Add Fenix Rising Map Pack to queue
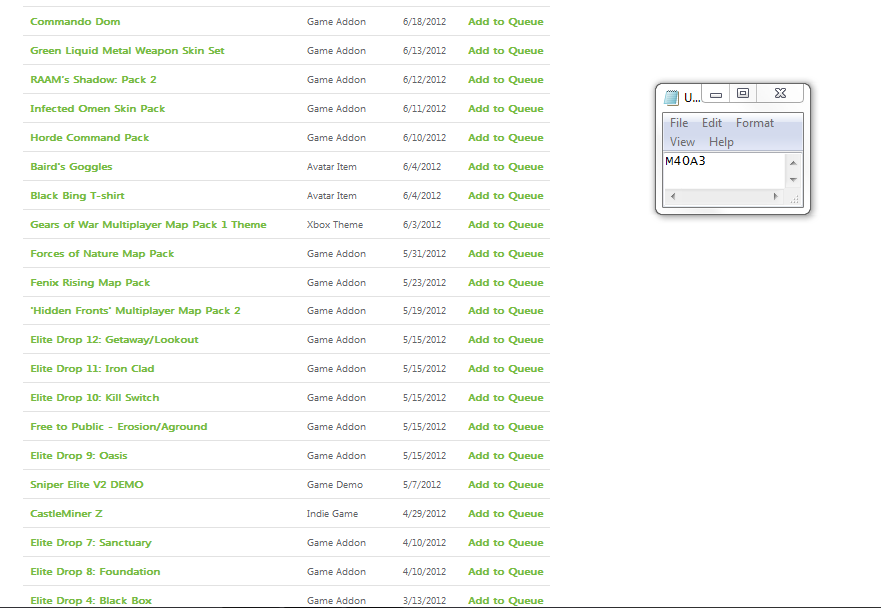The width and height of the screenshot is (881, 608). pos(506,283)
